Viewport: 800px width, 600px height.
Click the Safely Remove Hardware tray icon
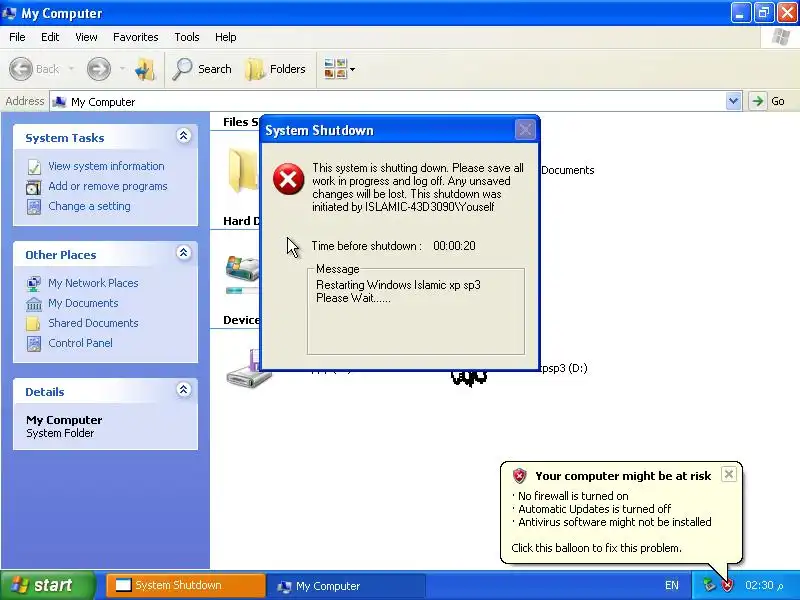coord(709,585)
